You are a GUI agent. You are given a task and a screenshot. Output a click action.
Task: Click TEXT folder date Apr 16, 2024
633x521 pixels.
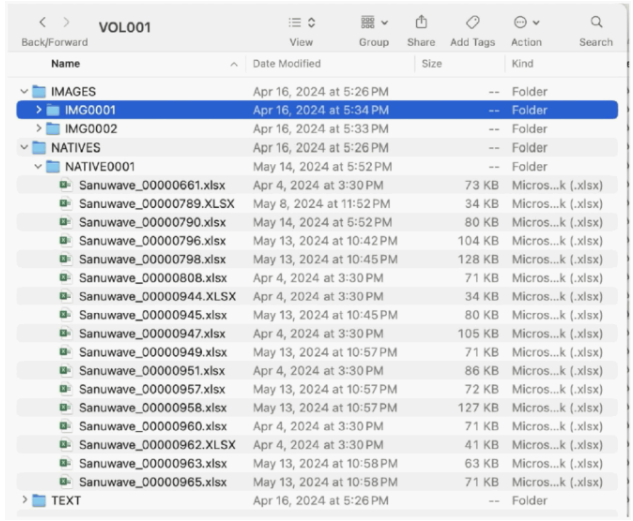(321, 501)
